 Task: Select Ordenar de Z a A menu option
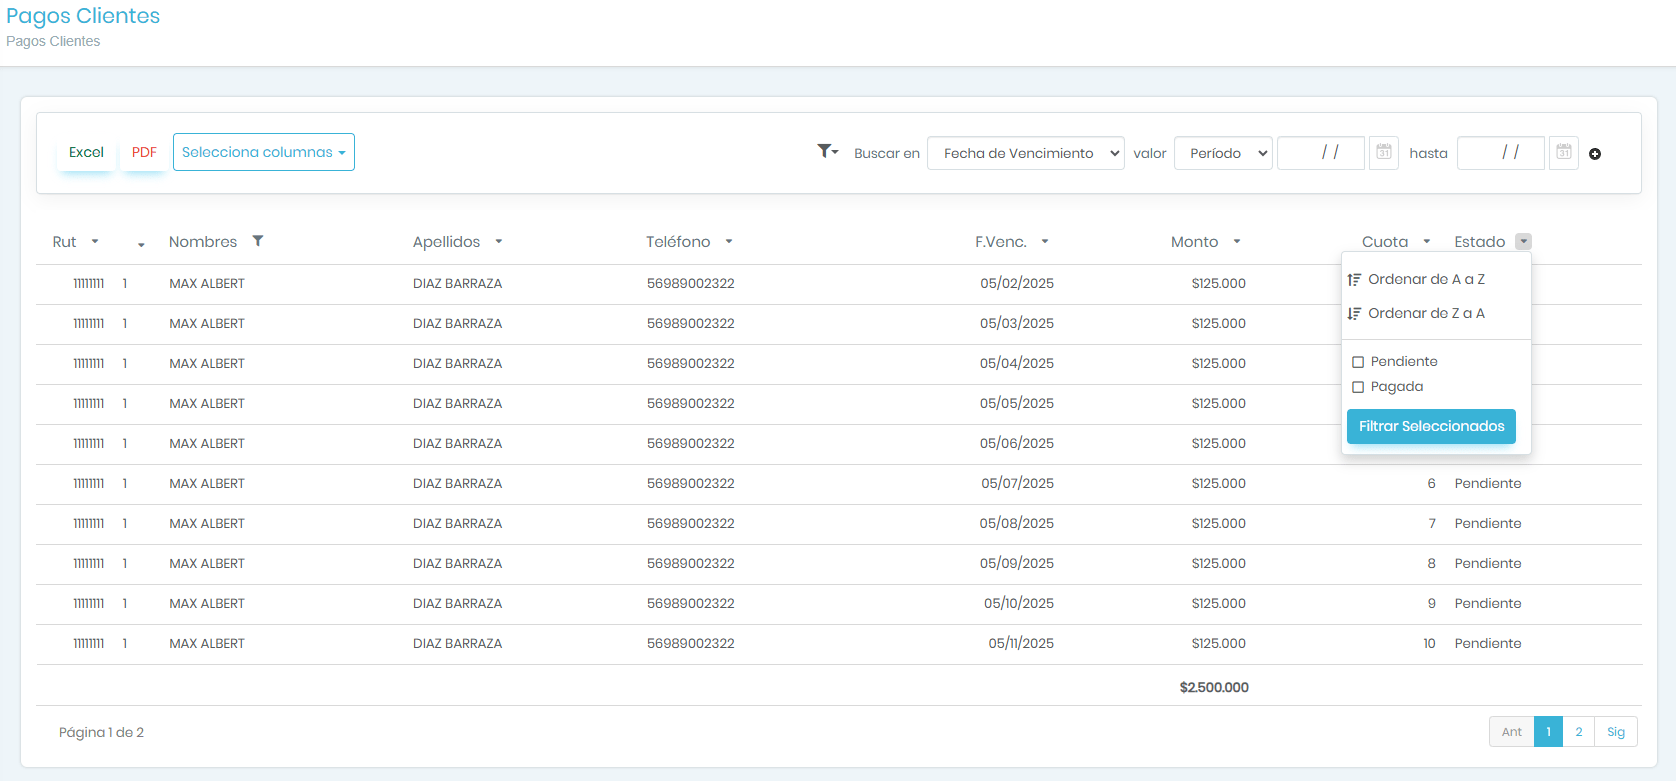[x=1426, y=314]
